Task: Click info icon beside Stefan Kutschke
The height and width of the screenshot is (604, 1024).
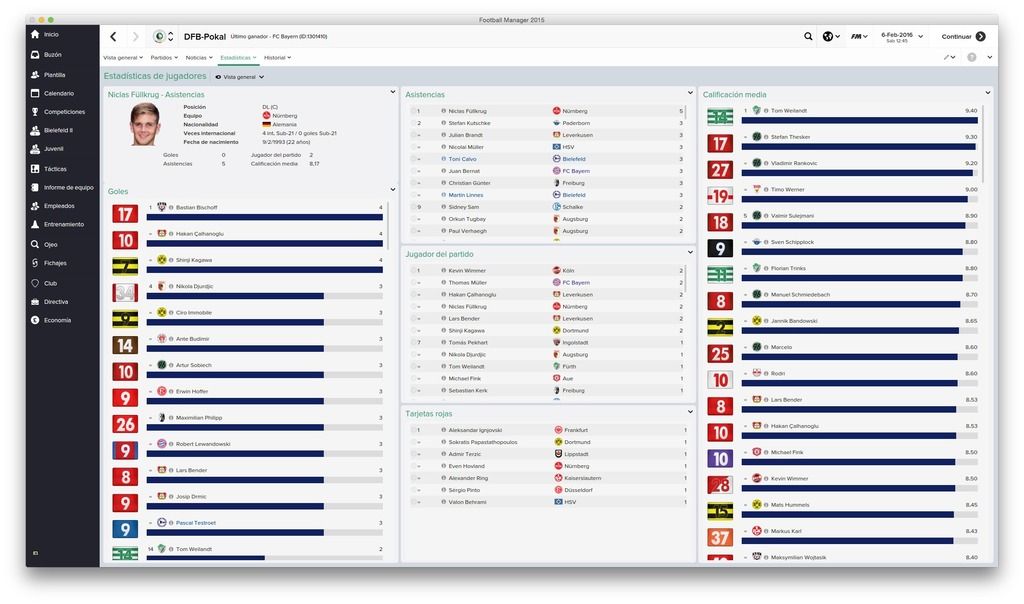Action: (443, 123)
